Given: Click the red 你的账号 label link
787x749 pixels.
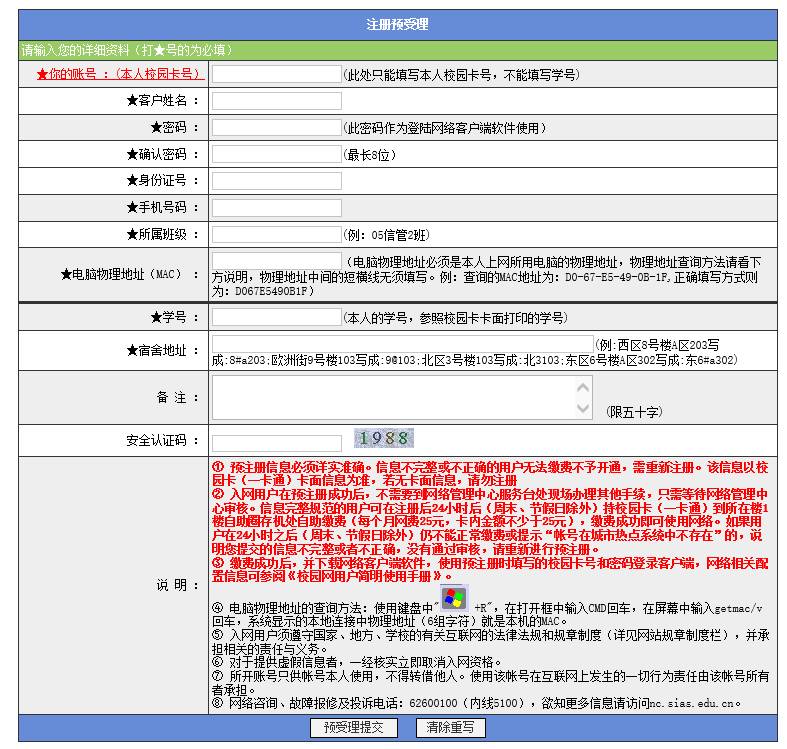Looking at the screenshot, I should 119,74.
